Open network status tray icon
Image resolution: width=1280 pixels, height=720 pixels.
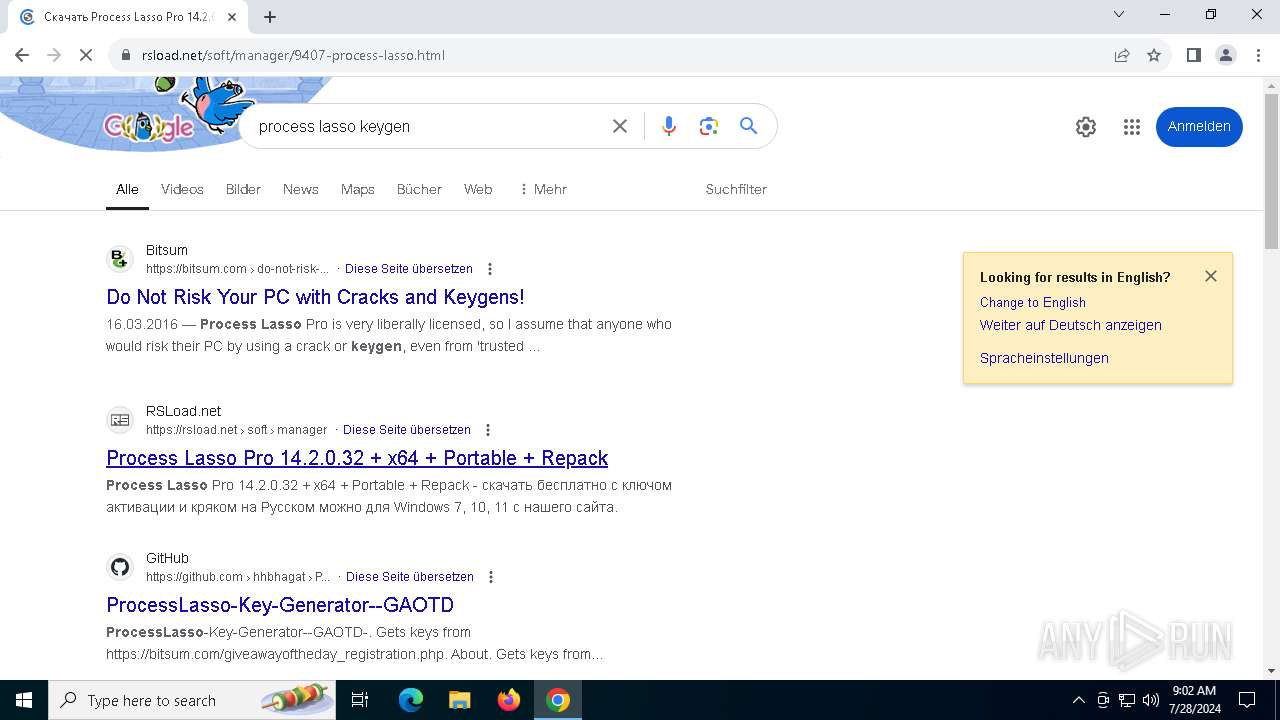pyautogui.click(x=1127, y=700)
